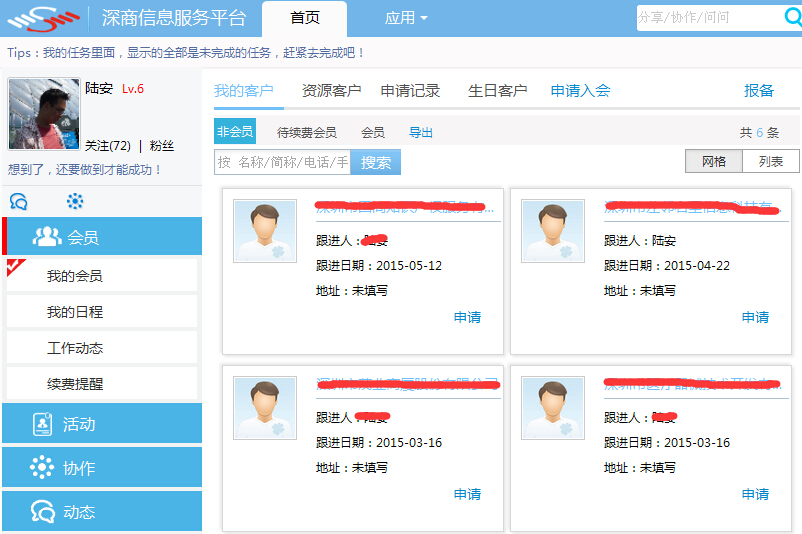Switch to the 资源客户 tab

(331, 91)
